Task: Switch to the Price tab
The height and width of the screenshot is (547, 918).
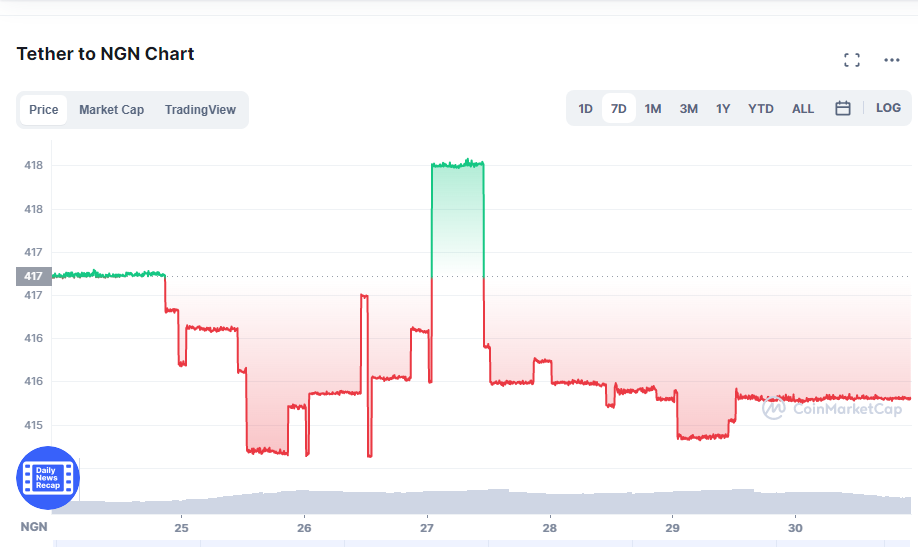Action: tap(44, 110)
